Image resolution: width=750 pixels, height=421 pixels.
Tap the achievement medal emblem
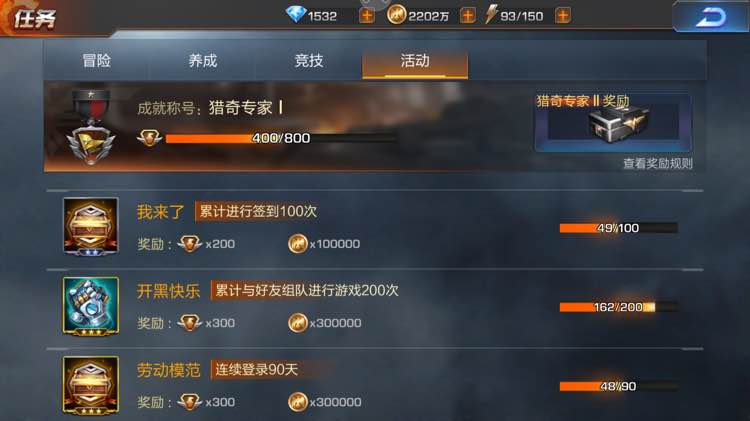91,128
